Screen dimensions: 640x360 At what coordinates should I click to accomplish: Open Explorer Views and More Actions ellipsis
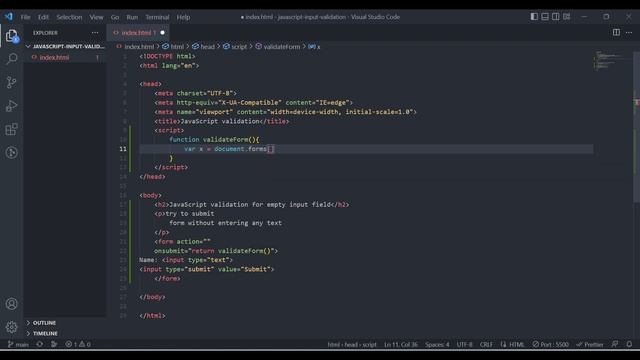(95, 33)
